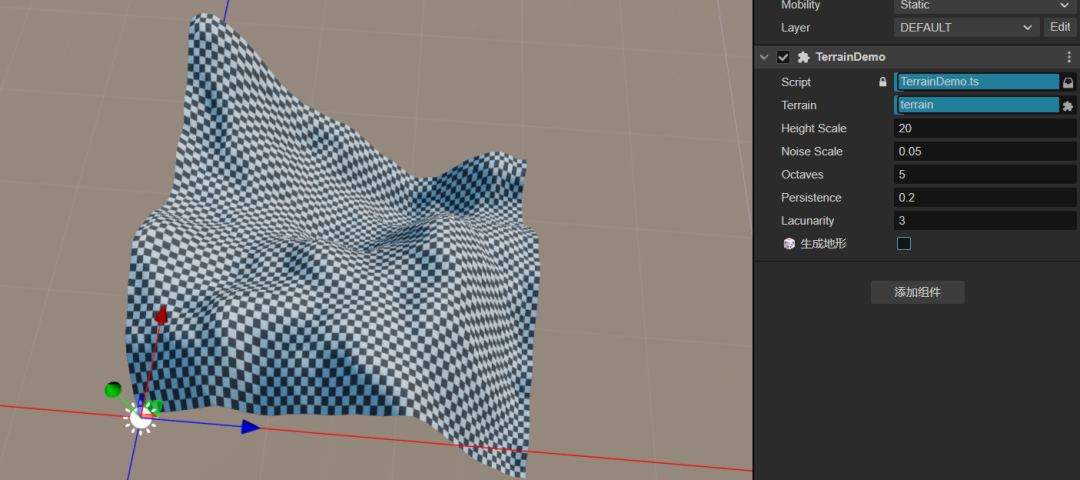This screenshot has height=480, width=1080.
Task: Click the TerrainDemo component puzzle icon
Action: 803,57
